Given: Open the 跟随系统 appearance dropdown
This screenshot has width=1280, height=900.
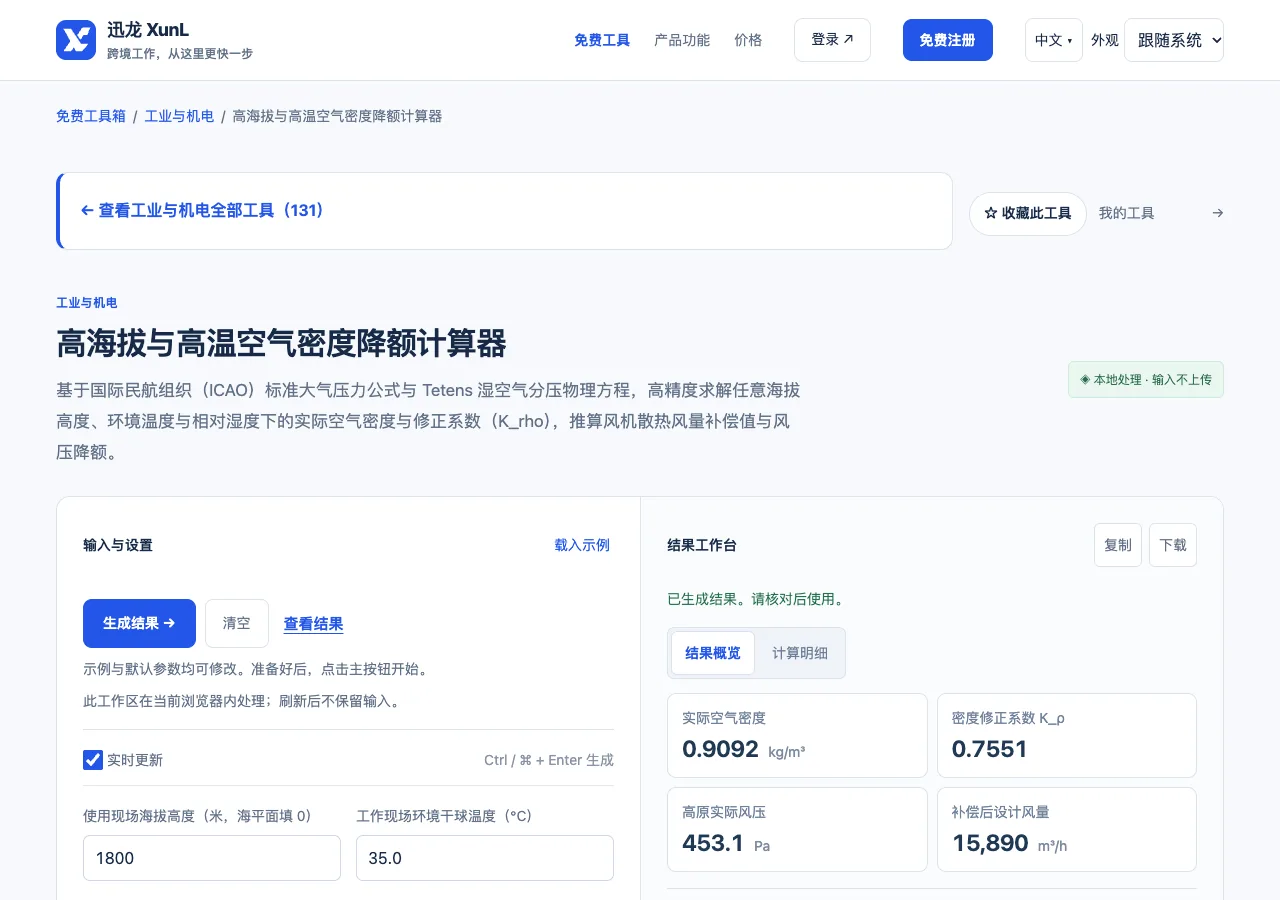Looking at the screenshot, I should point(1174,40).
